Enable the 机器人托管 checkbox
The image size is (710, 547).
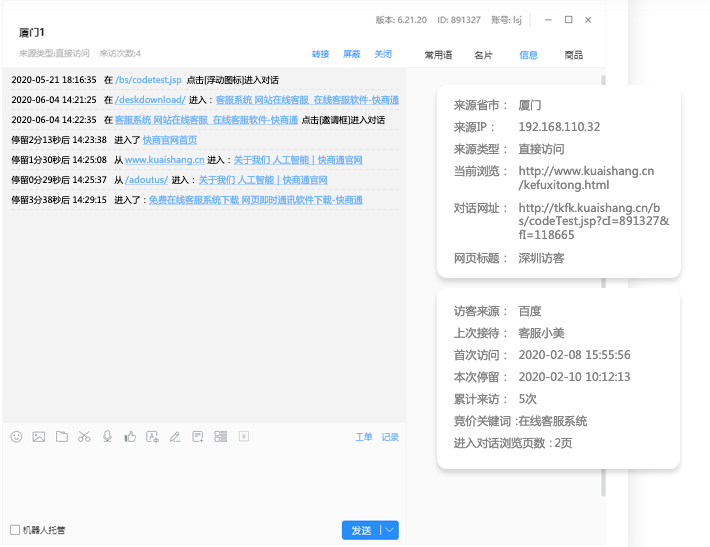(x=15, y=530)
